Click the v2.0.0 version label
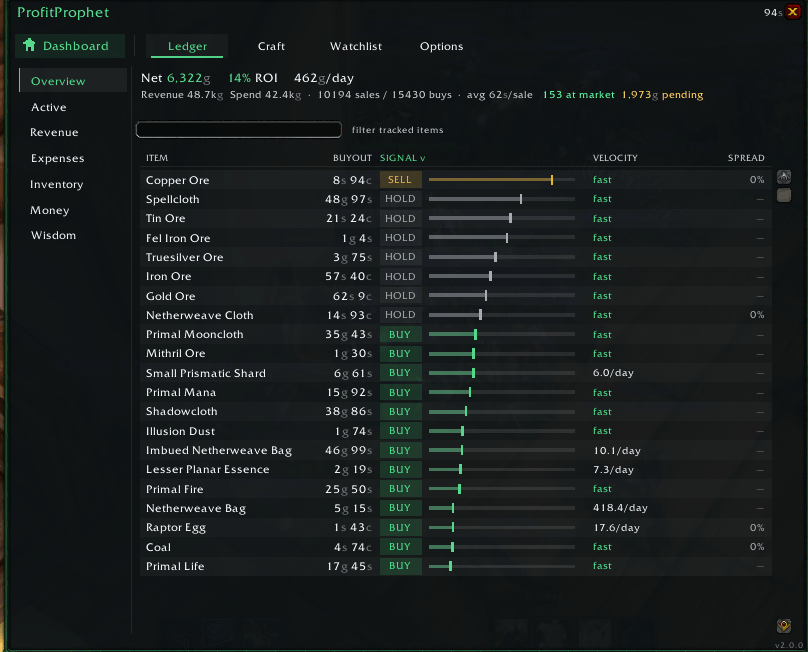The image size is (808, 652). 788,645
